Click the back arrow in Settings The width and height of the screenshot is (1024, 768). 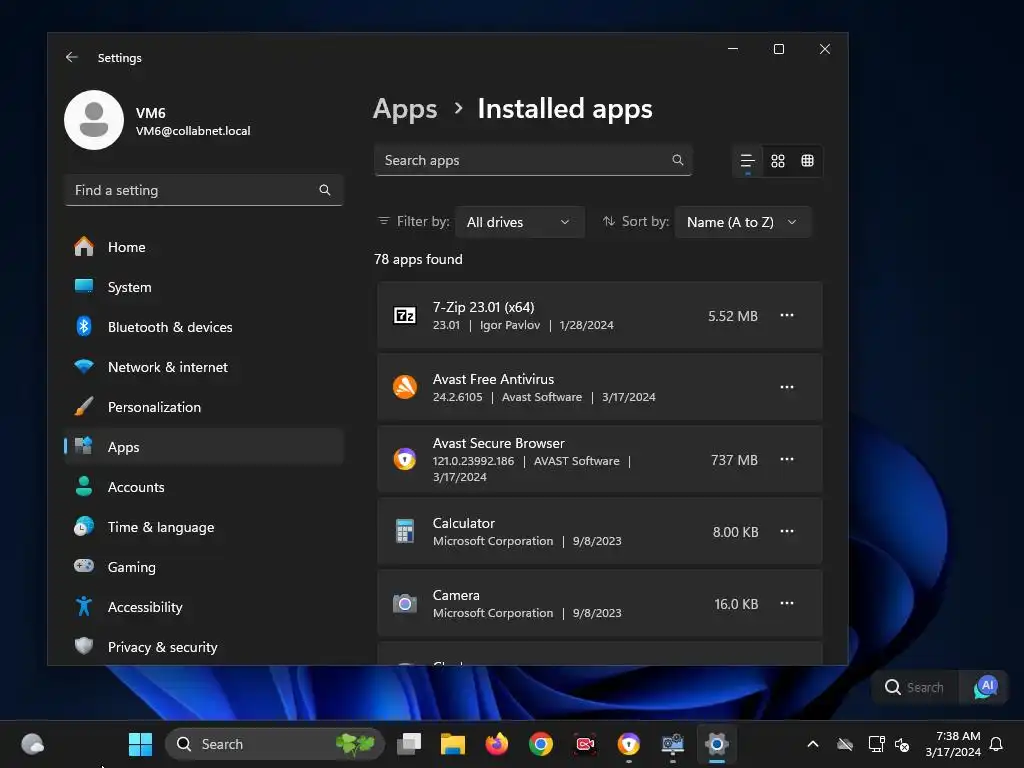tap(71, 57)
